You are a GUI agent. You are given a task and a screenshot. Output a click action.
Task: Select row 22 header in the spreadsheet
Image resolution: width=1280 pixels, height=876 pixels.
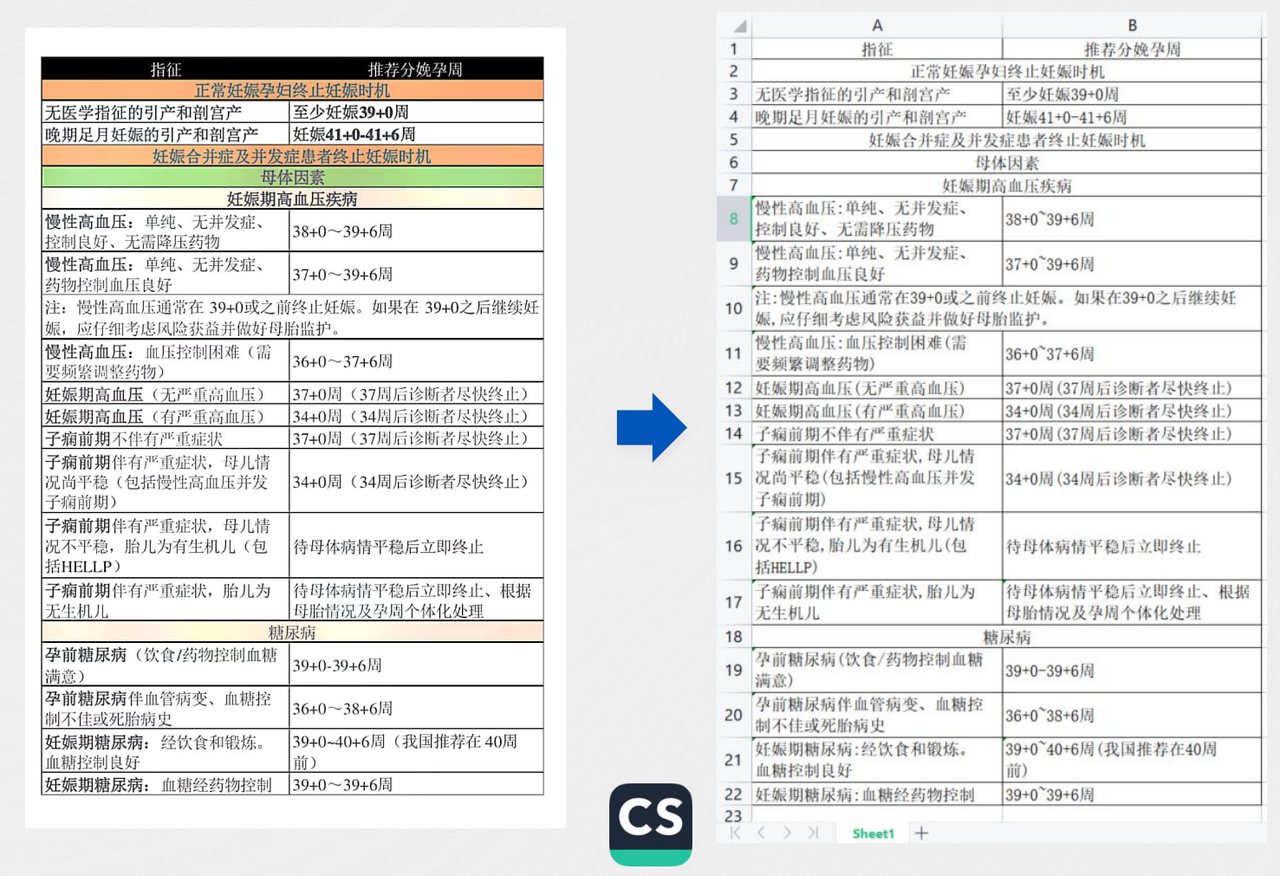pyautogui.click(x=734, y=794)
